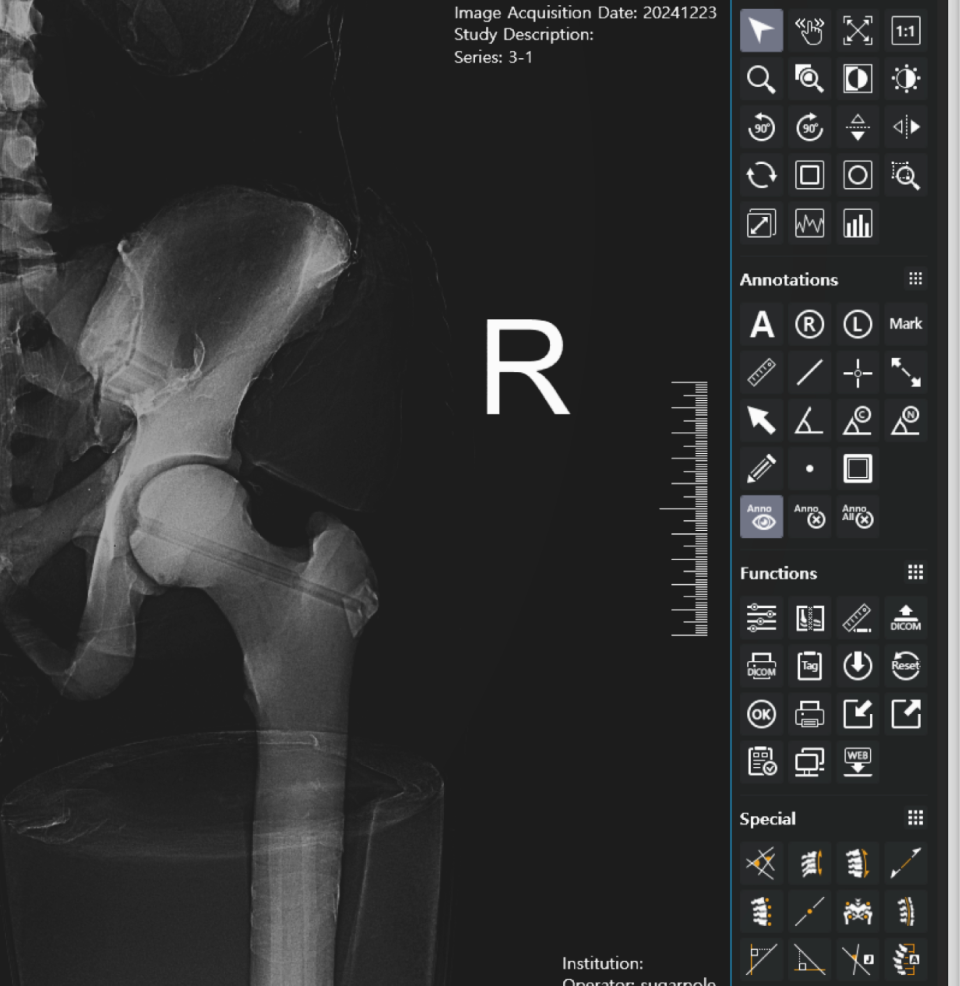Delete selected annotation with Anno X
The height and width of the screenshot is (986, 960).
coord(810,517)
